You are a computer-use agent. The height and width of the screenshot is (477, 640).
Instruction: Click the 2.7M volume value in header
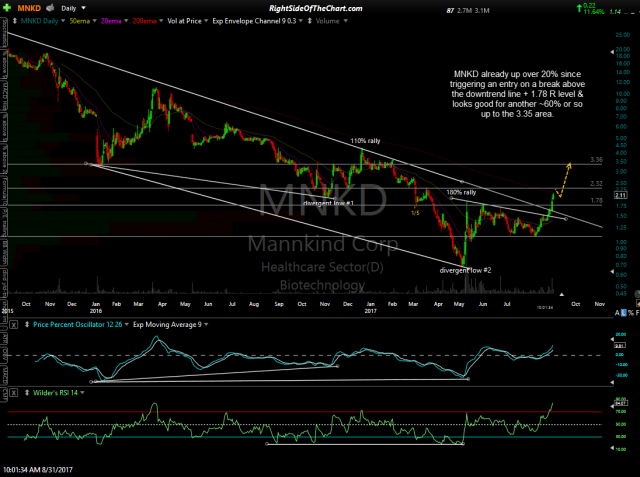coord(464,11)
